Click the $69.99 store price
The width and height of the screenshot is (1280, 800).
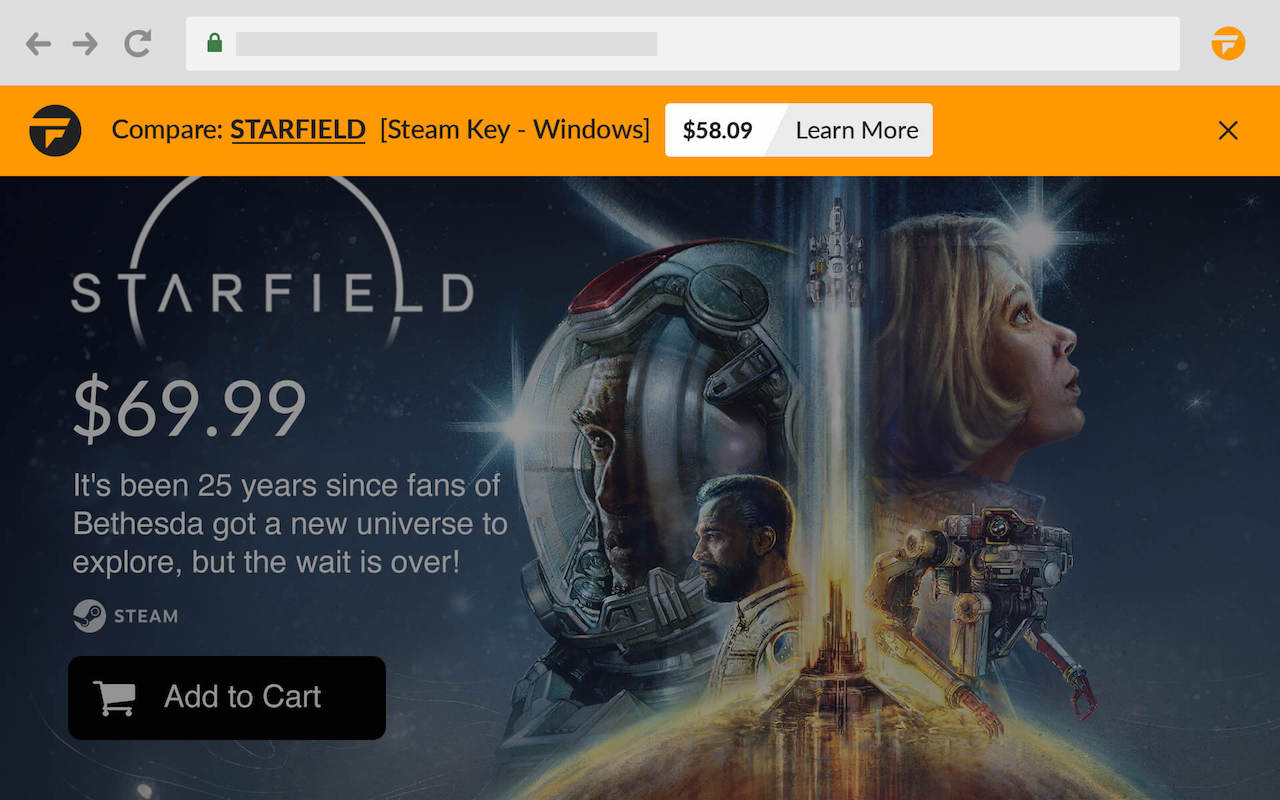click(189, 404)
